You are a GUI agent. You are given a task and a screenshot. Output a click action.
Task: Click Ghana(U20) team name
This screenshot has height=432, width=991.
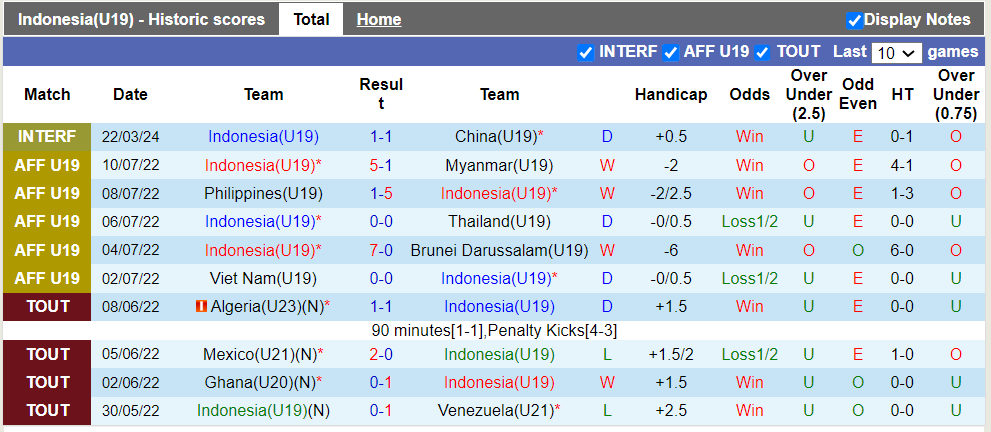(258, 382)
